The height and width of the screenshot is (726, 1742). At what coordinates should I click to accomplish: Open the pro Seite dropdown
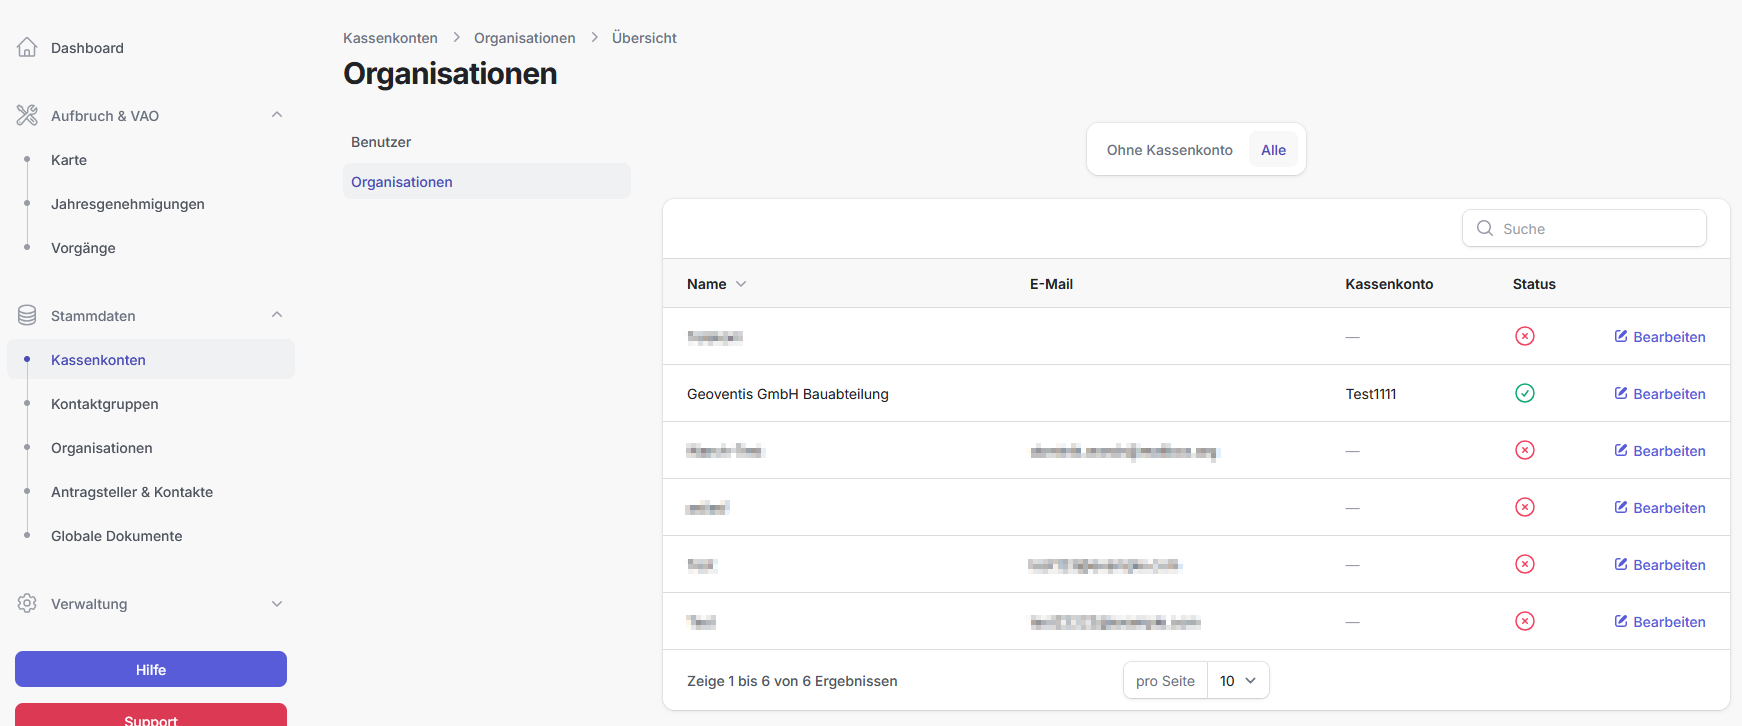(x=1238, y=680)
